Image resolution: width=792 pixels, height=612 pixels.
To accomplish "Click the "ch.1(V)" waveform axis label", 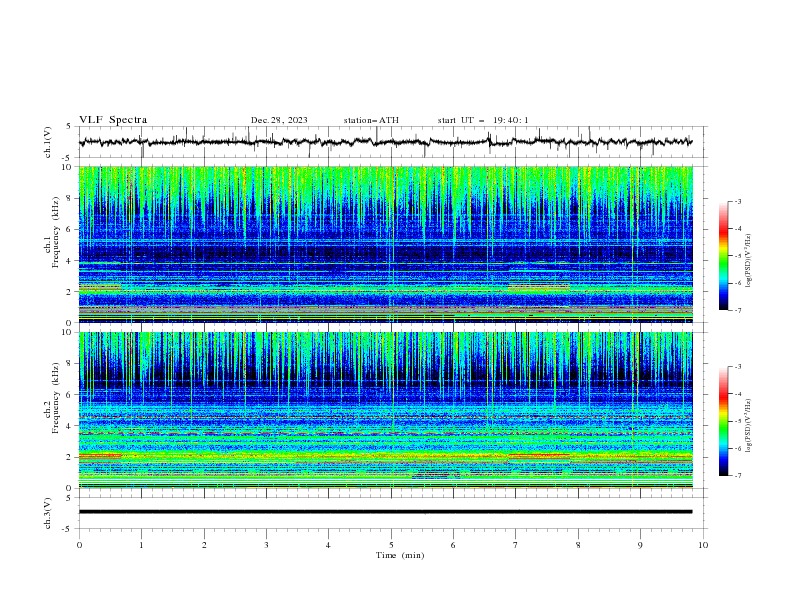I will pos(48,142).
